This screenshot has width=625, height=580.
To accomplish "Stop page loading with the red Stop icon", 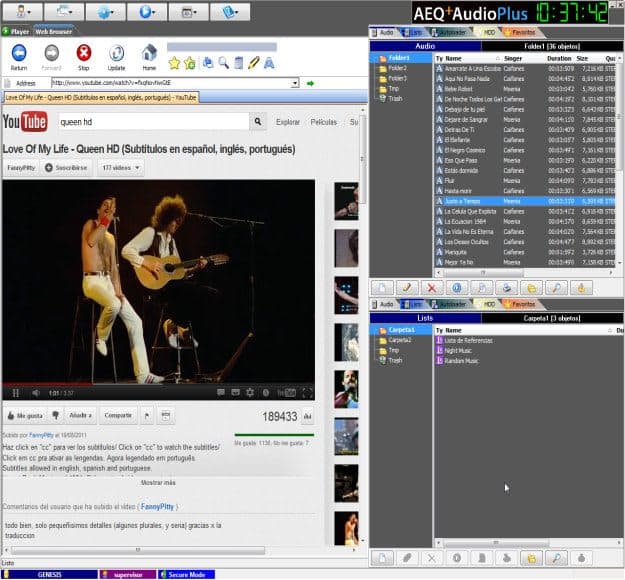I will [84, 57].
